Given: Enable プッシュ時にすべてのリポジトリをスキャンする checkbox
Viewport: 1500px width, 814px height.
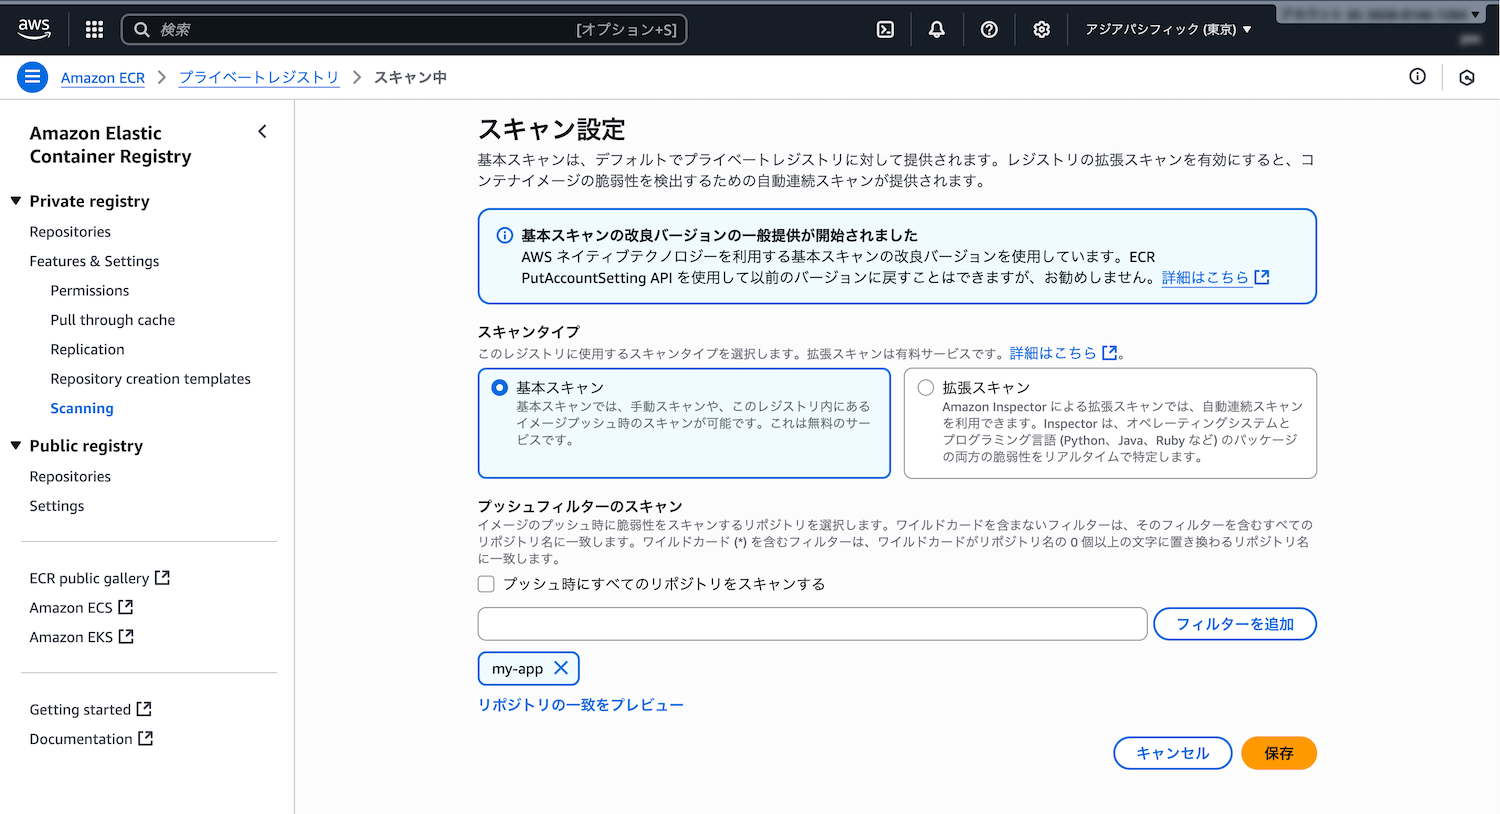Looking at the screenshot, I should click(x=487, y=584).
